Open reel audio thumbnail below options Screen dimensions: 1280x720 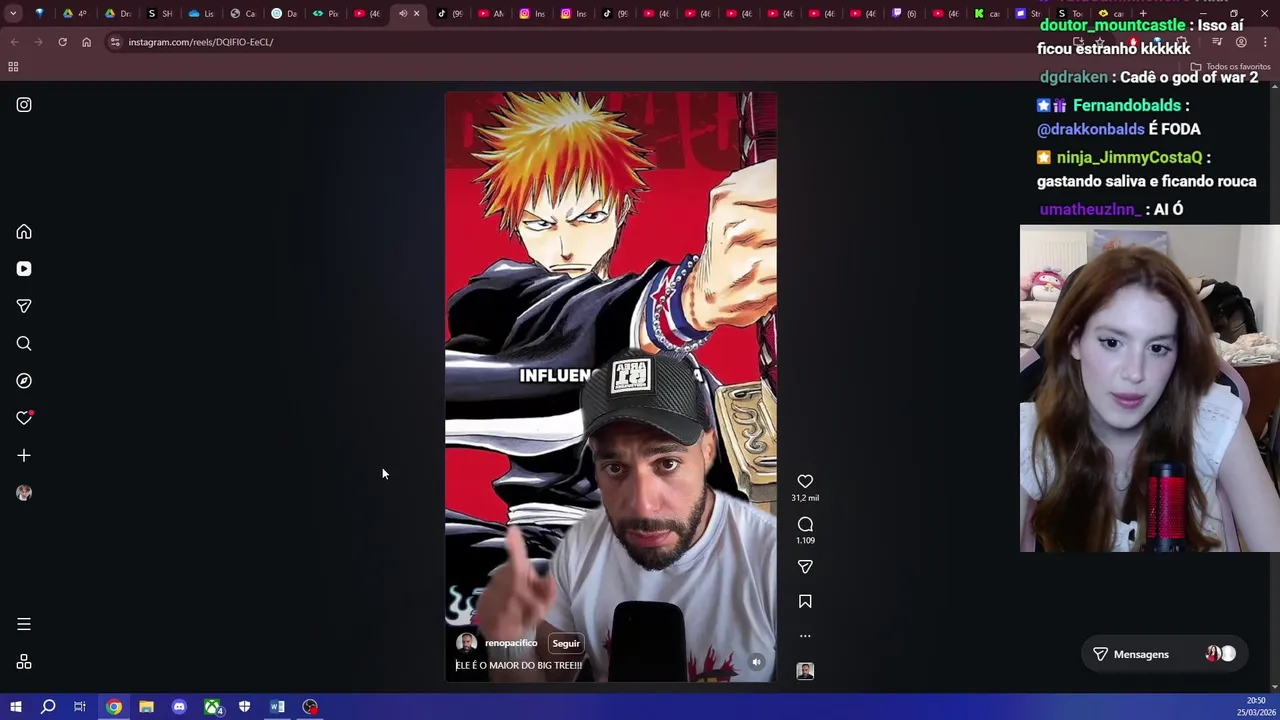click(805, 671)
